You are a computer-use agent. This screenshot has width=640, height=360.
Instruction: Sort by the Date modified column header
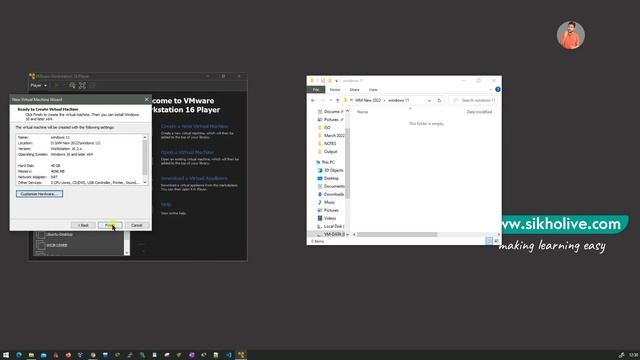click(x=479, y=112)
